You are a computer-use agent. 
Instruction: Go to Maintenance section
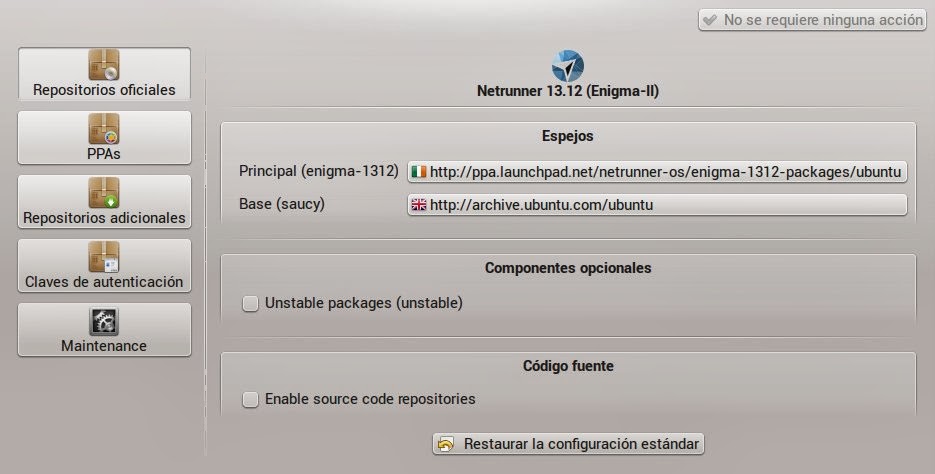104,329
